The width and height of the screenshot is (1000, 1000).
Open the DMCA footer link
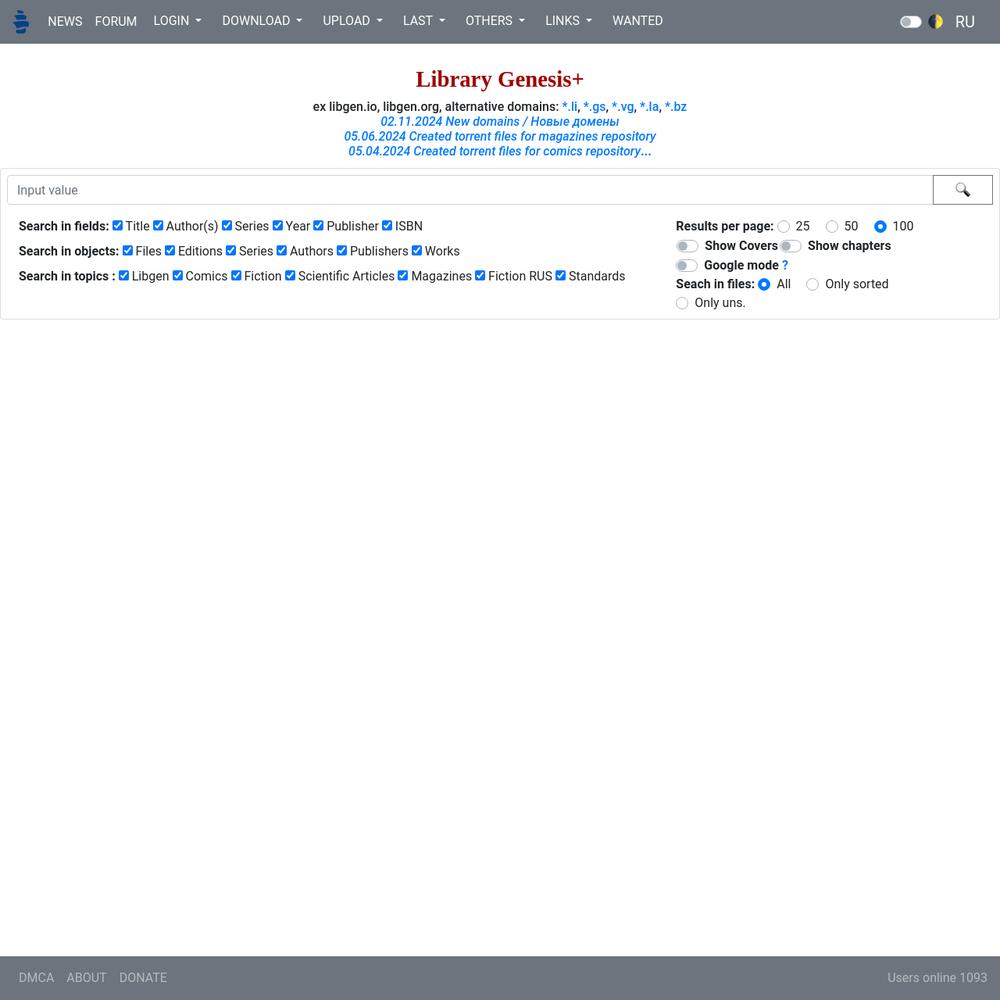point(36,978)
